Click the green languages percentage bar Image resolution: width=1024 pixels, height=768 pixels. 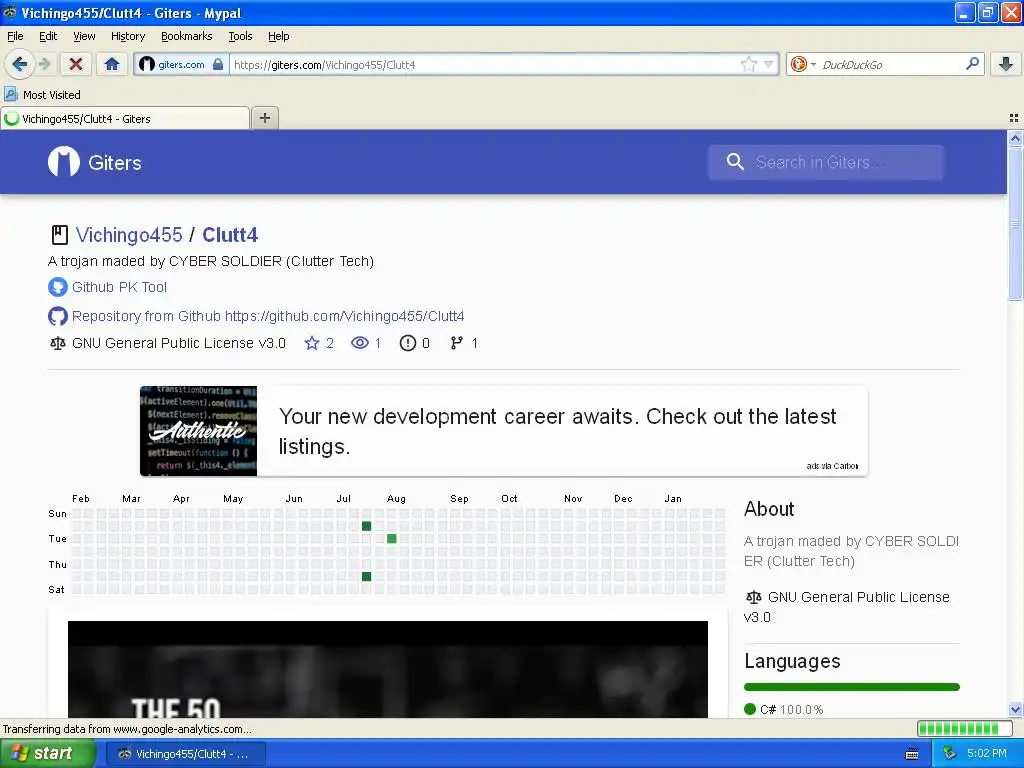coord(852,687)
